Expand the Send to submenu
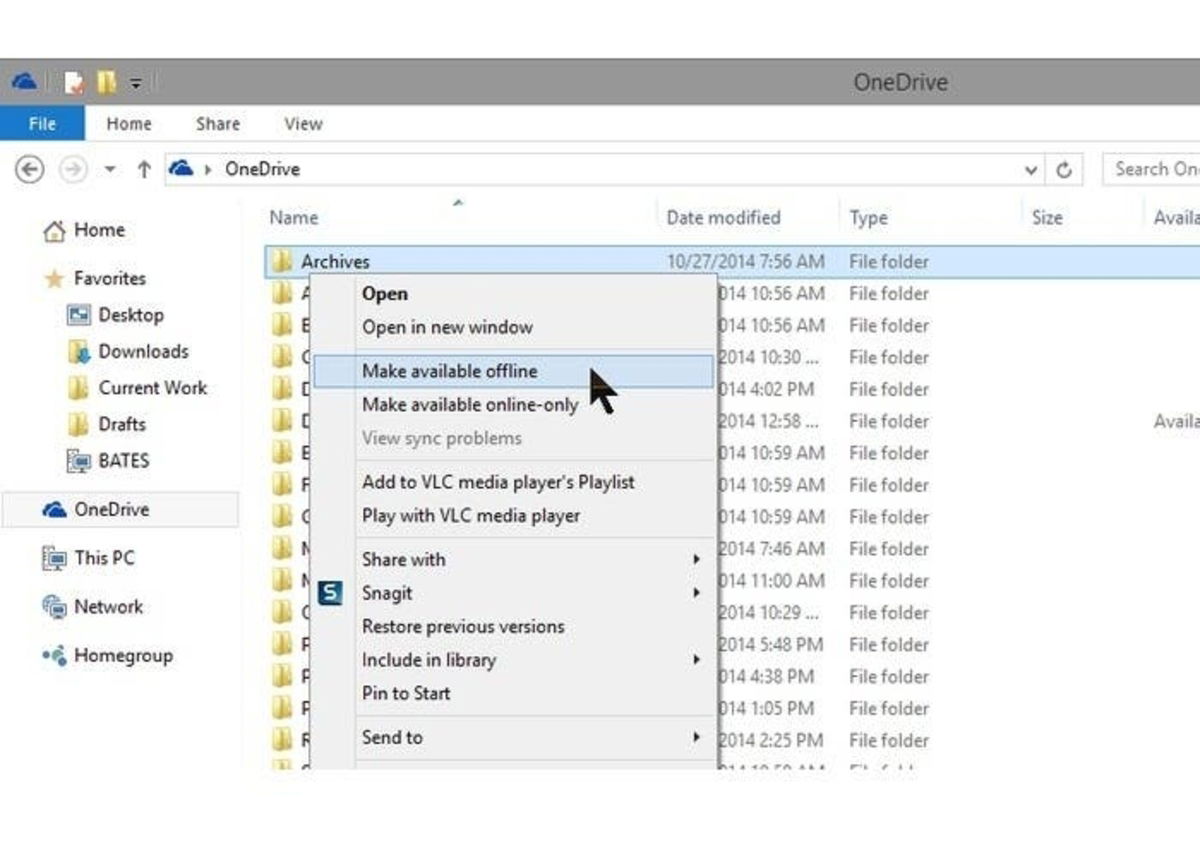1200x857 pixels. [x=514, y=738]
